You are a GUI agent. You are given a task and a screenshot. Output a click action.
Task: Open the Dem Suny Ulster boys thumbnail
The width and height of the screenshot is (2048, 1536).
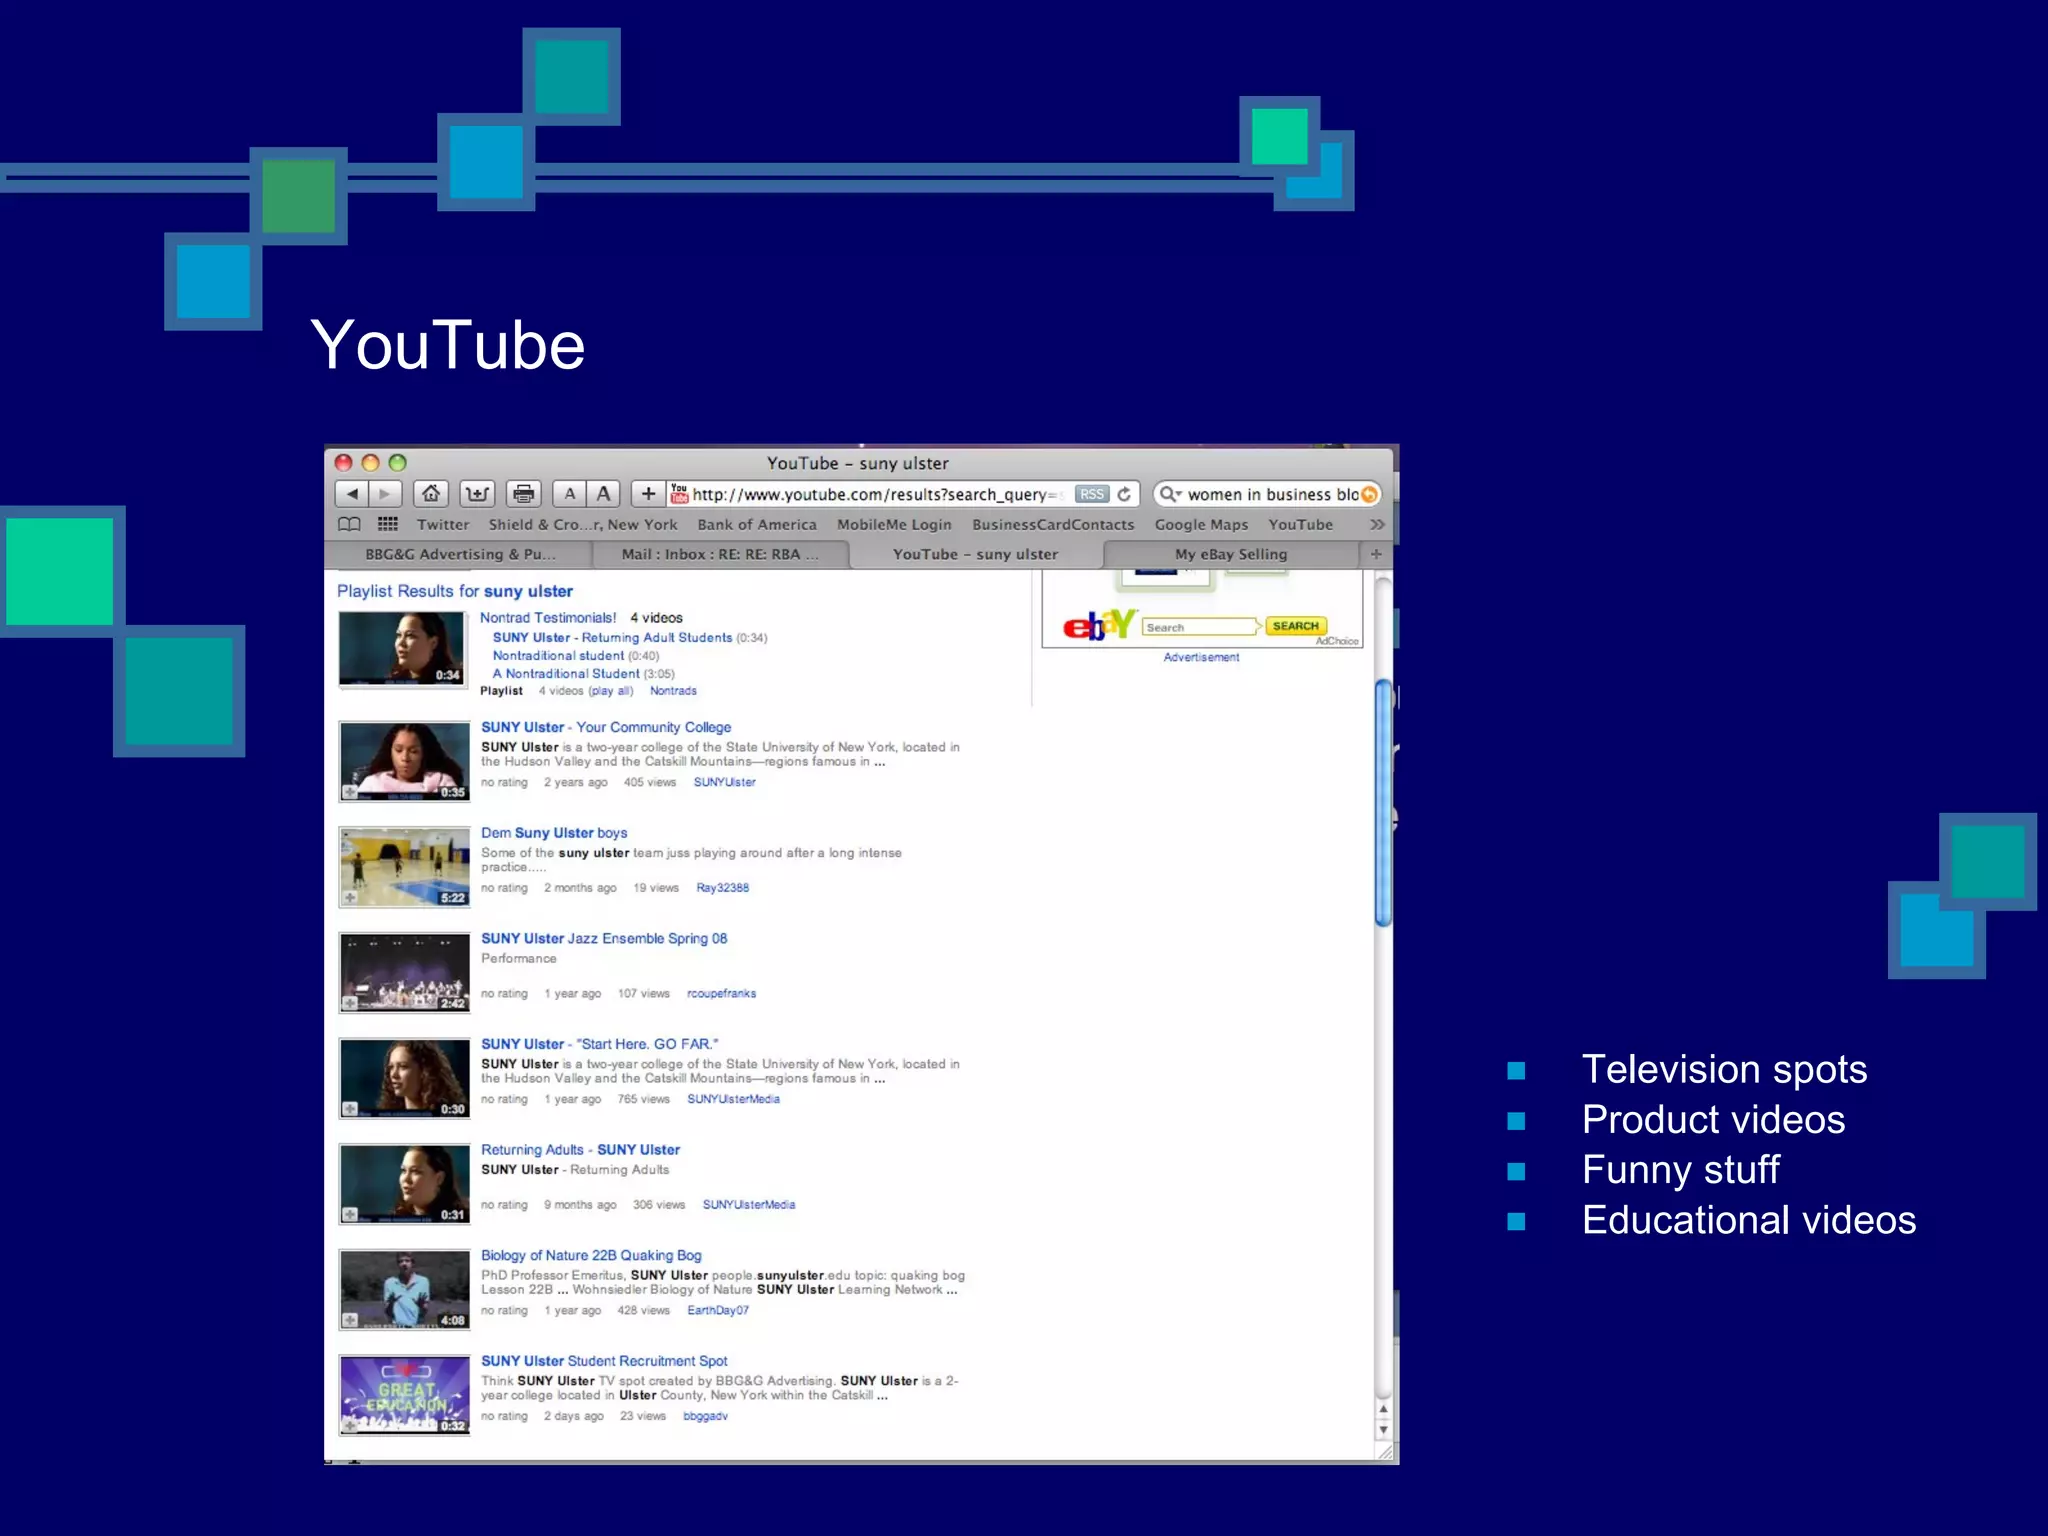404,867
